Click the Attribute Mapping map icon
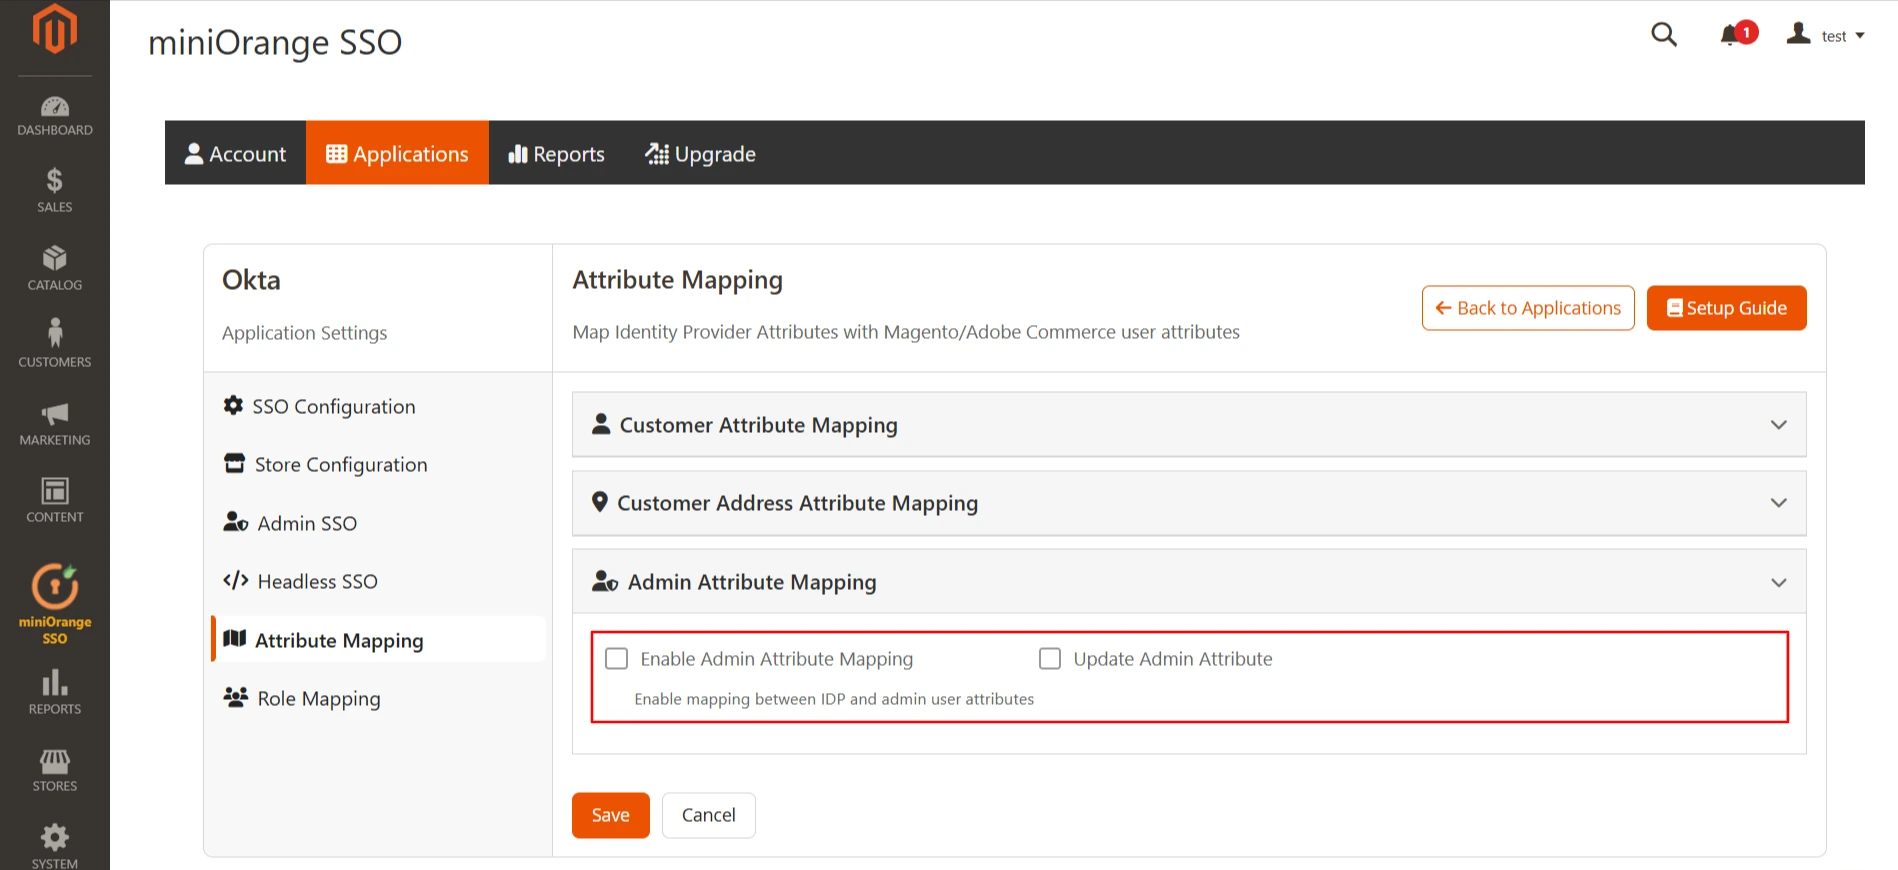Viewport: 1898px width, 870px height. 235,639
